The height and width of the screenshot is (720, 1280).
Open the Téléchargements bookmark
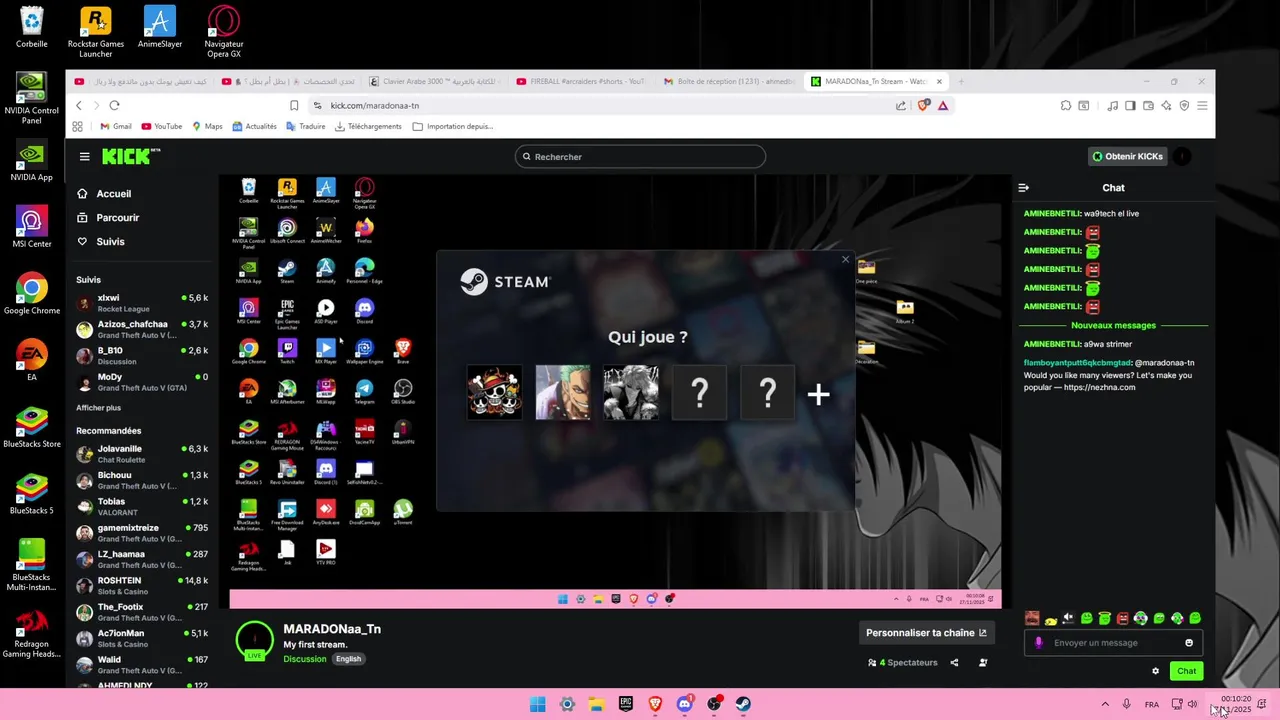click(368, 127)
